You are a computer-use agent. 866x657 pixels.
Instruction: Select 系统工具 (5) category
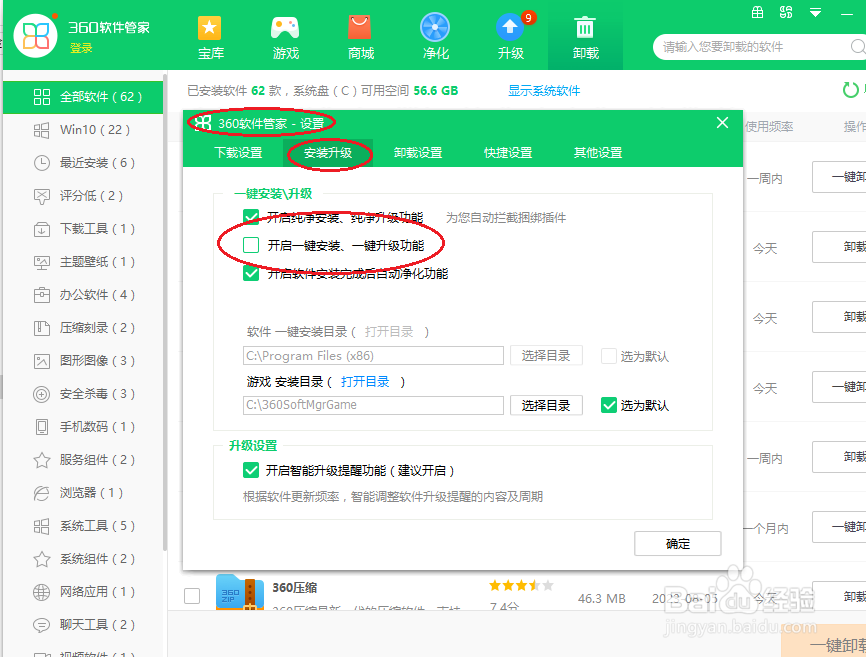83,526
